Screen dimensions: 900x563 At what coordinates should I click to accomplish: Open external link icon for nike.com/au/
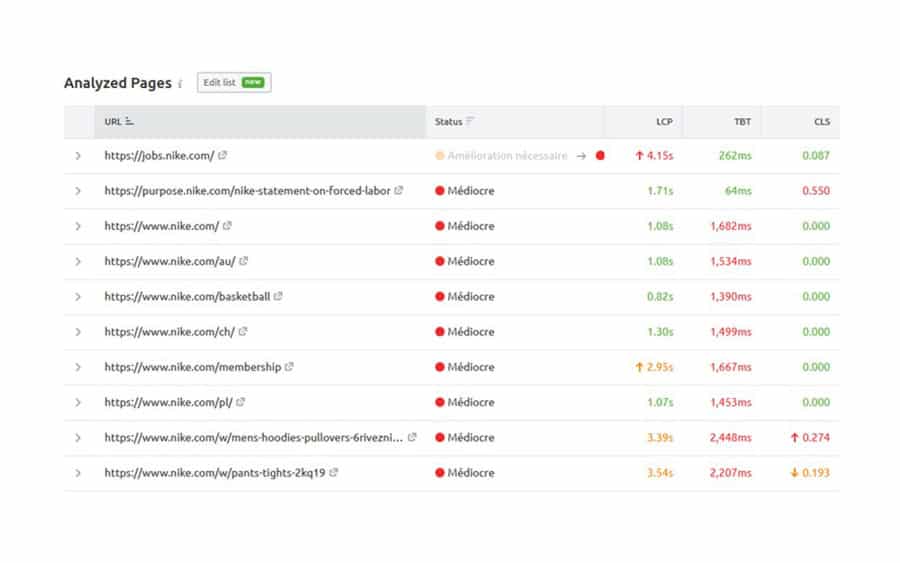(x=244, y=261)
